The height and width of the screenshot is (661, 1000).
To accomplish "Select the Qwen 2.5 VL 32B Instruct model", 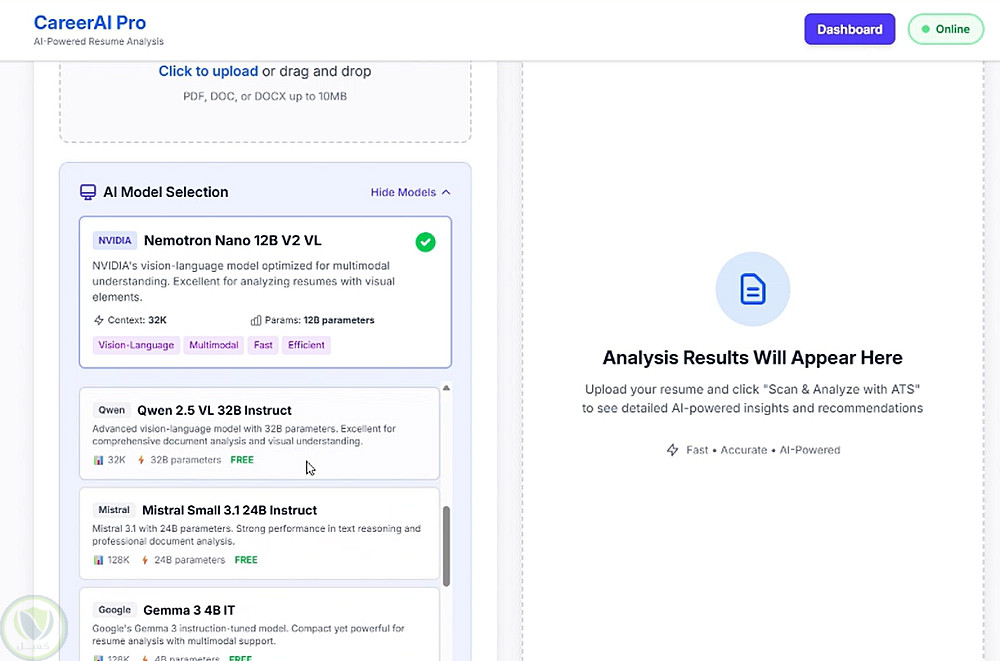I will pyautogui.click(x=260, y=433).
